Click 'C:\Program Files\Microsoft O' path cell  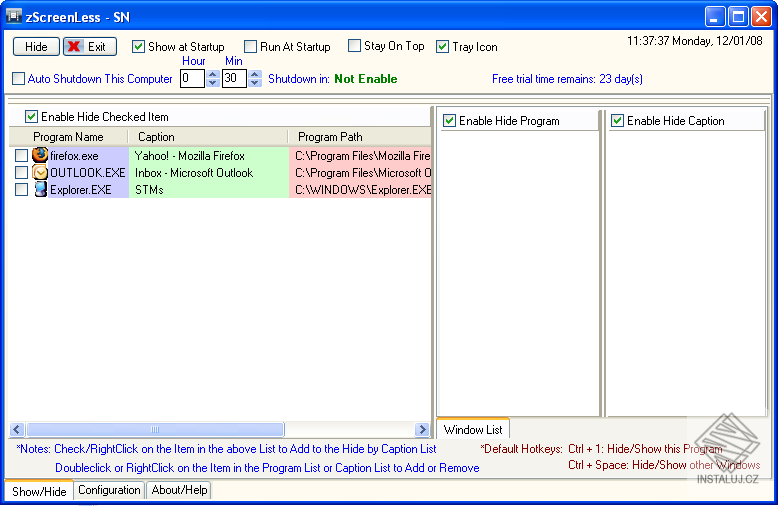point(360,173)
